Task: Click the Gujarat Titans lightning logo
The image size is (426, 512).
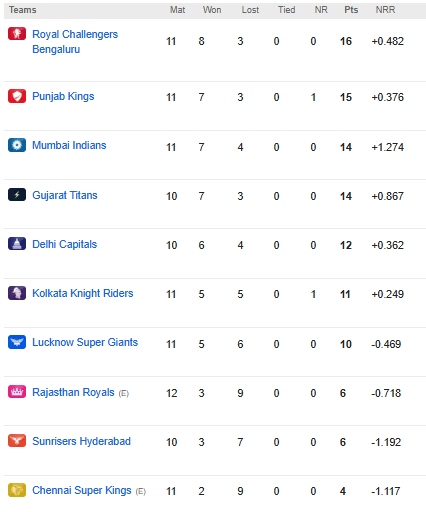Action: point(17,195)
